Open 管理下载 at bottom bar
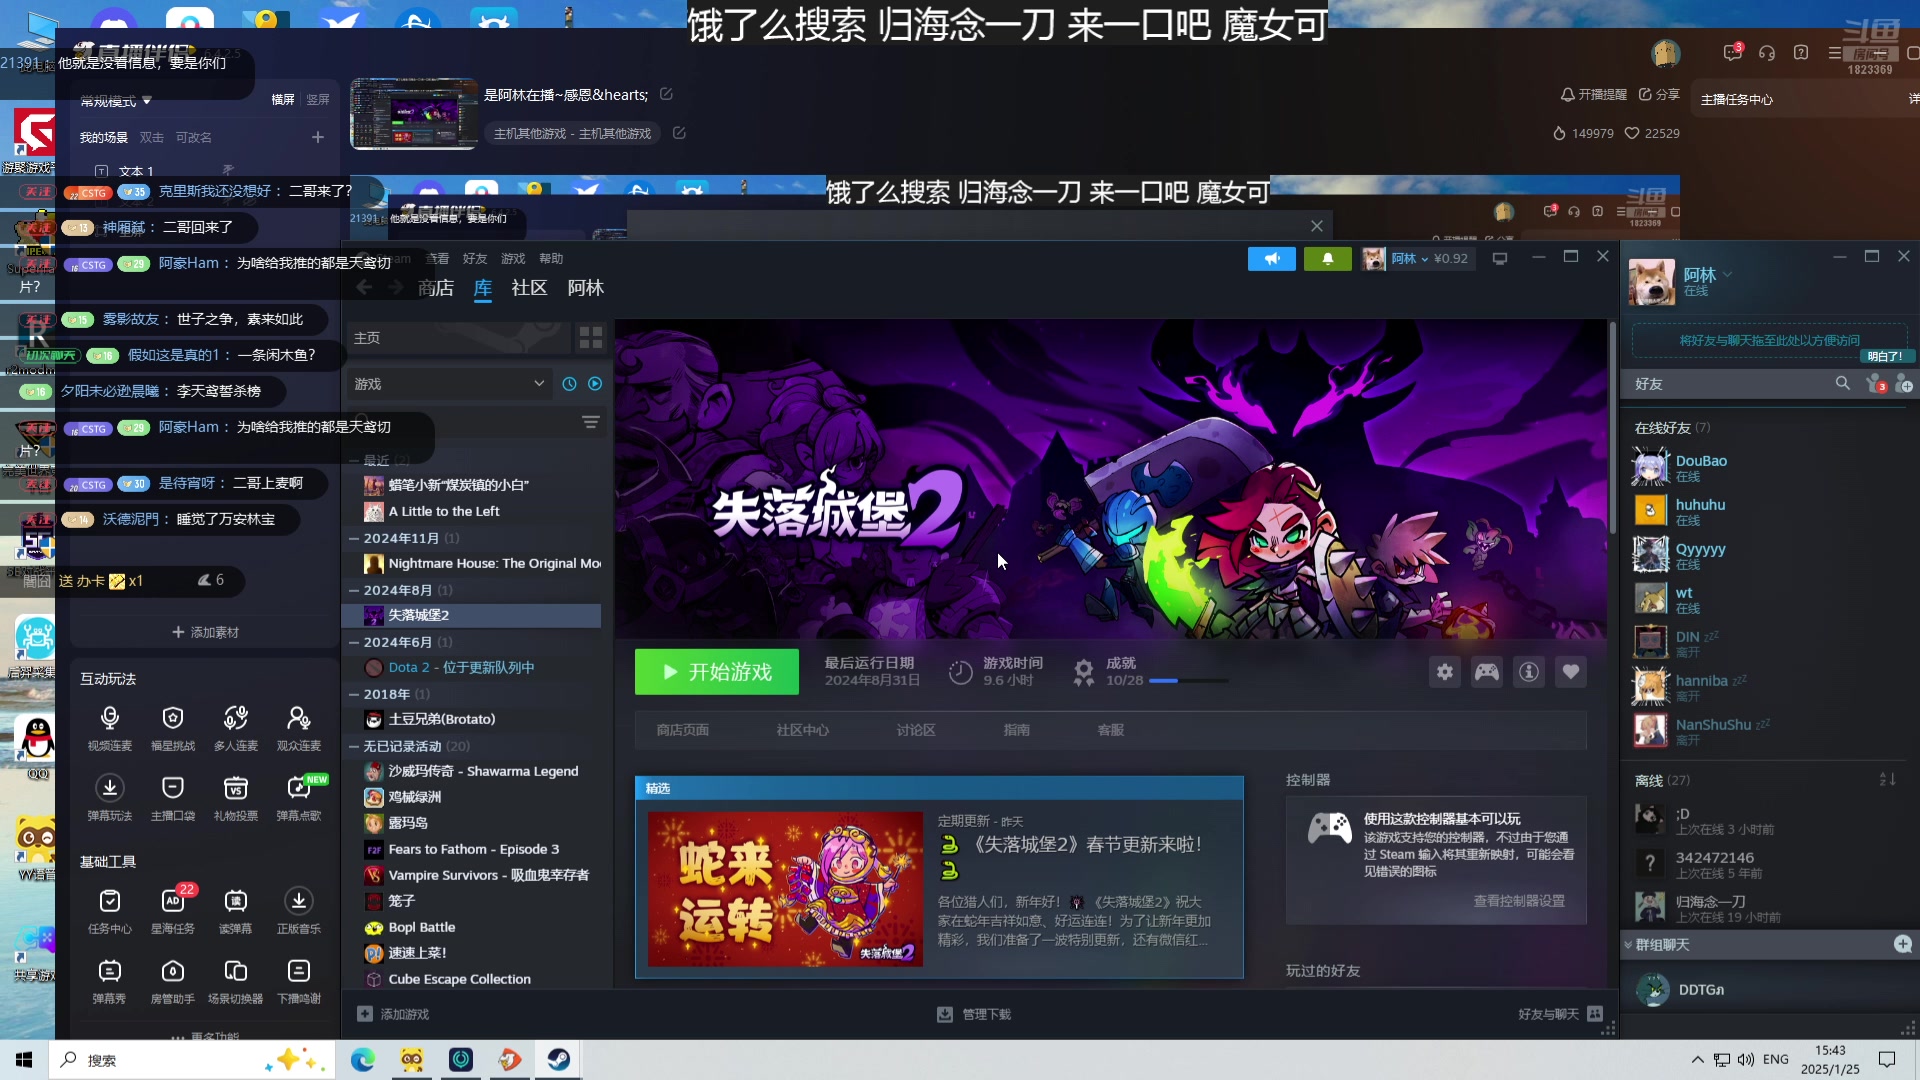 click(x=974, y=1014)
